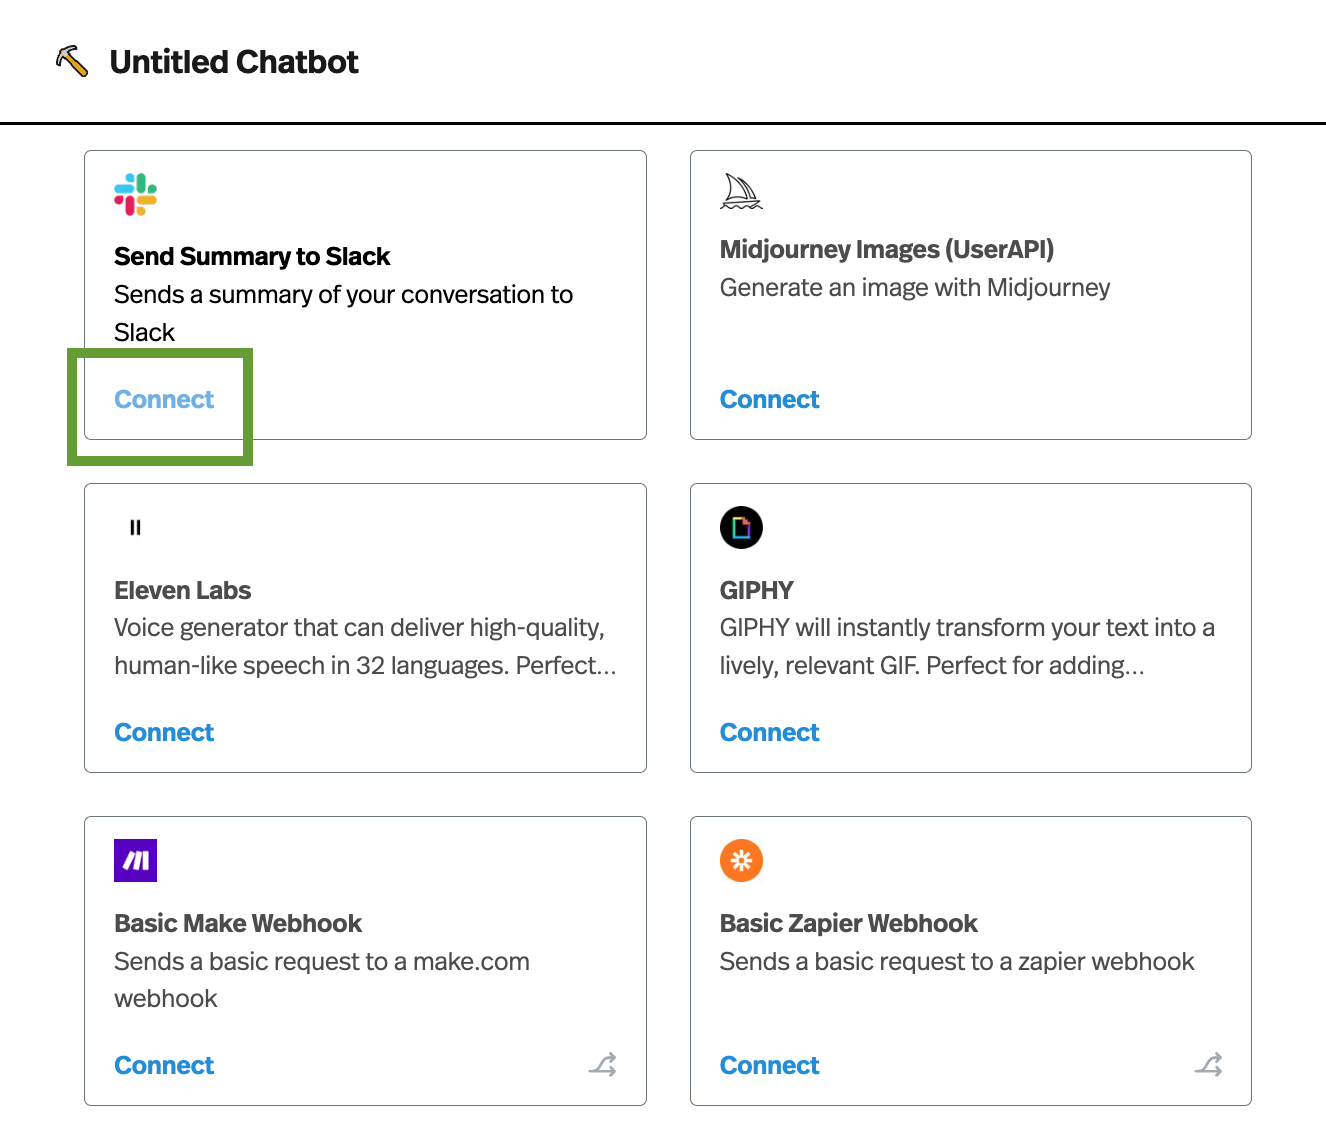The height and width of the screenshot is (1134, 1326).
Task: Select the Send Summary to Slack heading
Action: (252, 256)
